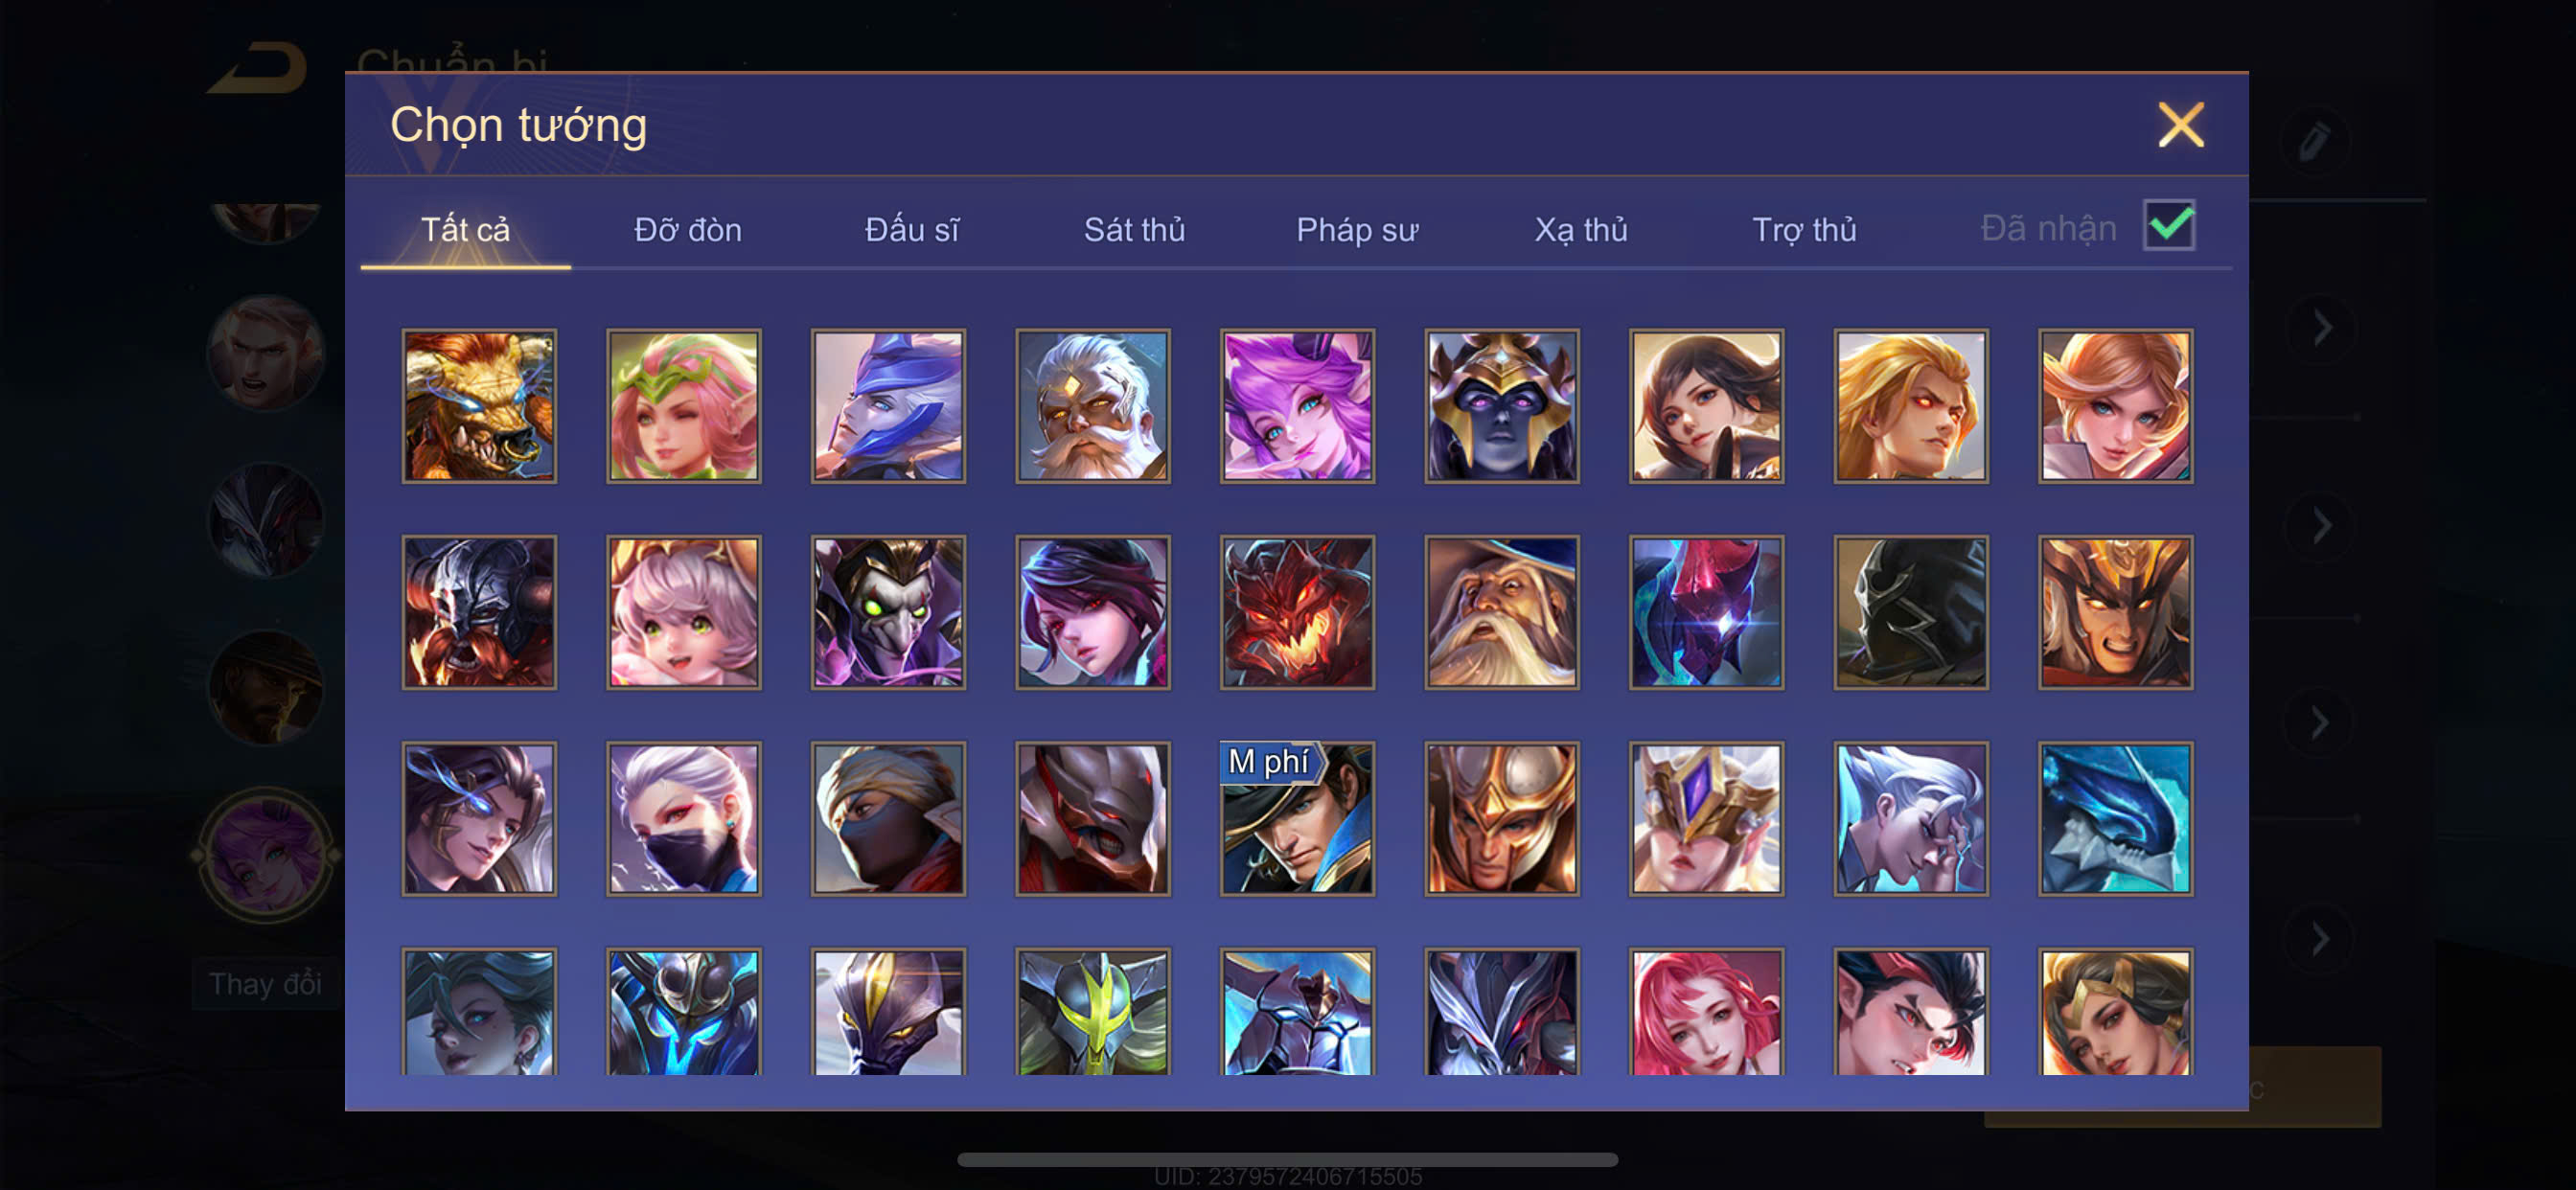2576x1190 pixels.
Task: Filter by 'Sát thủ' tab
Action: click(1134, 230)
